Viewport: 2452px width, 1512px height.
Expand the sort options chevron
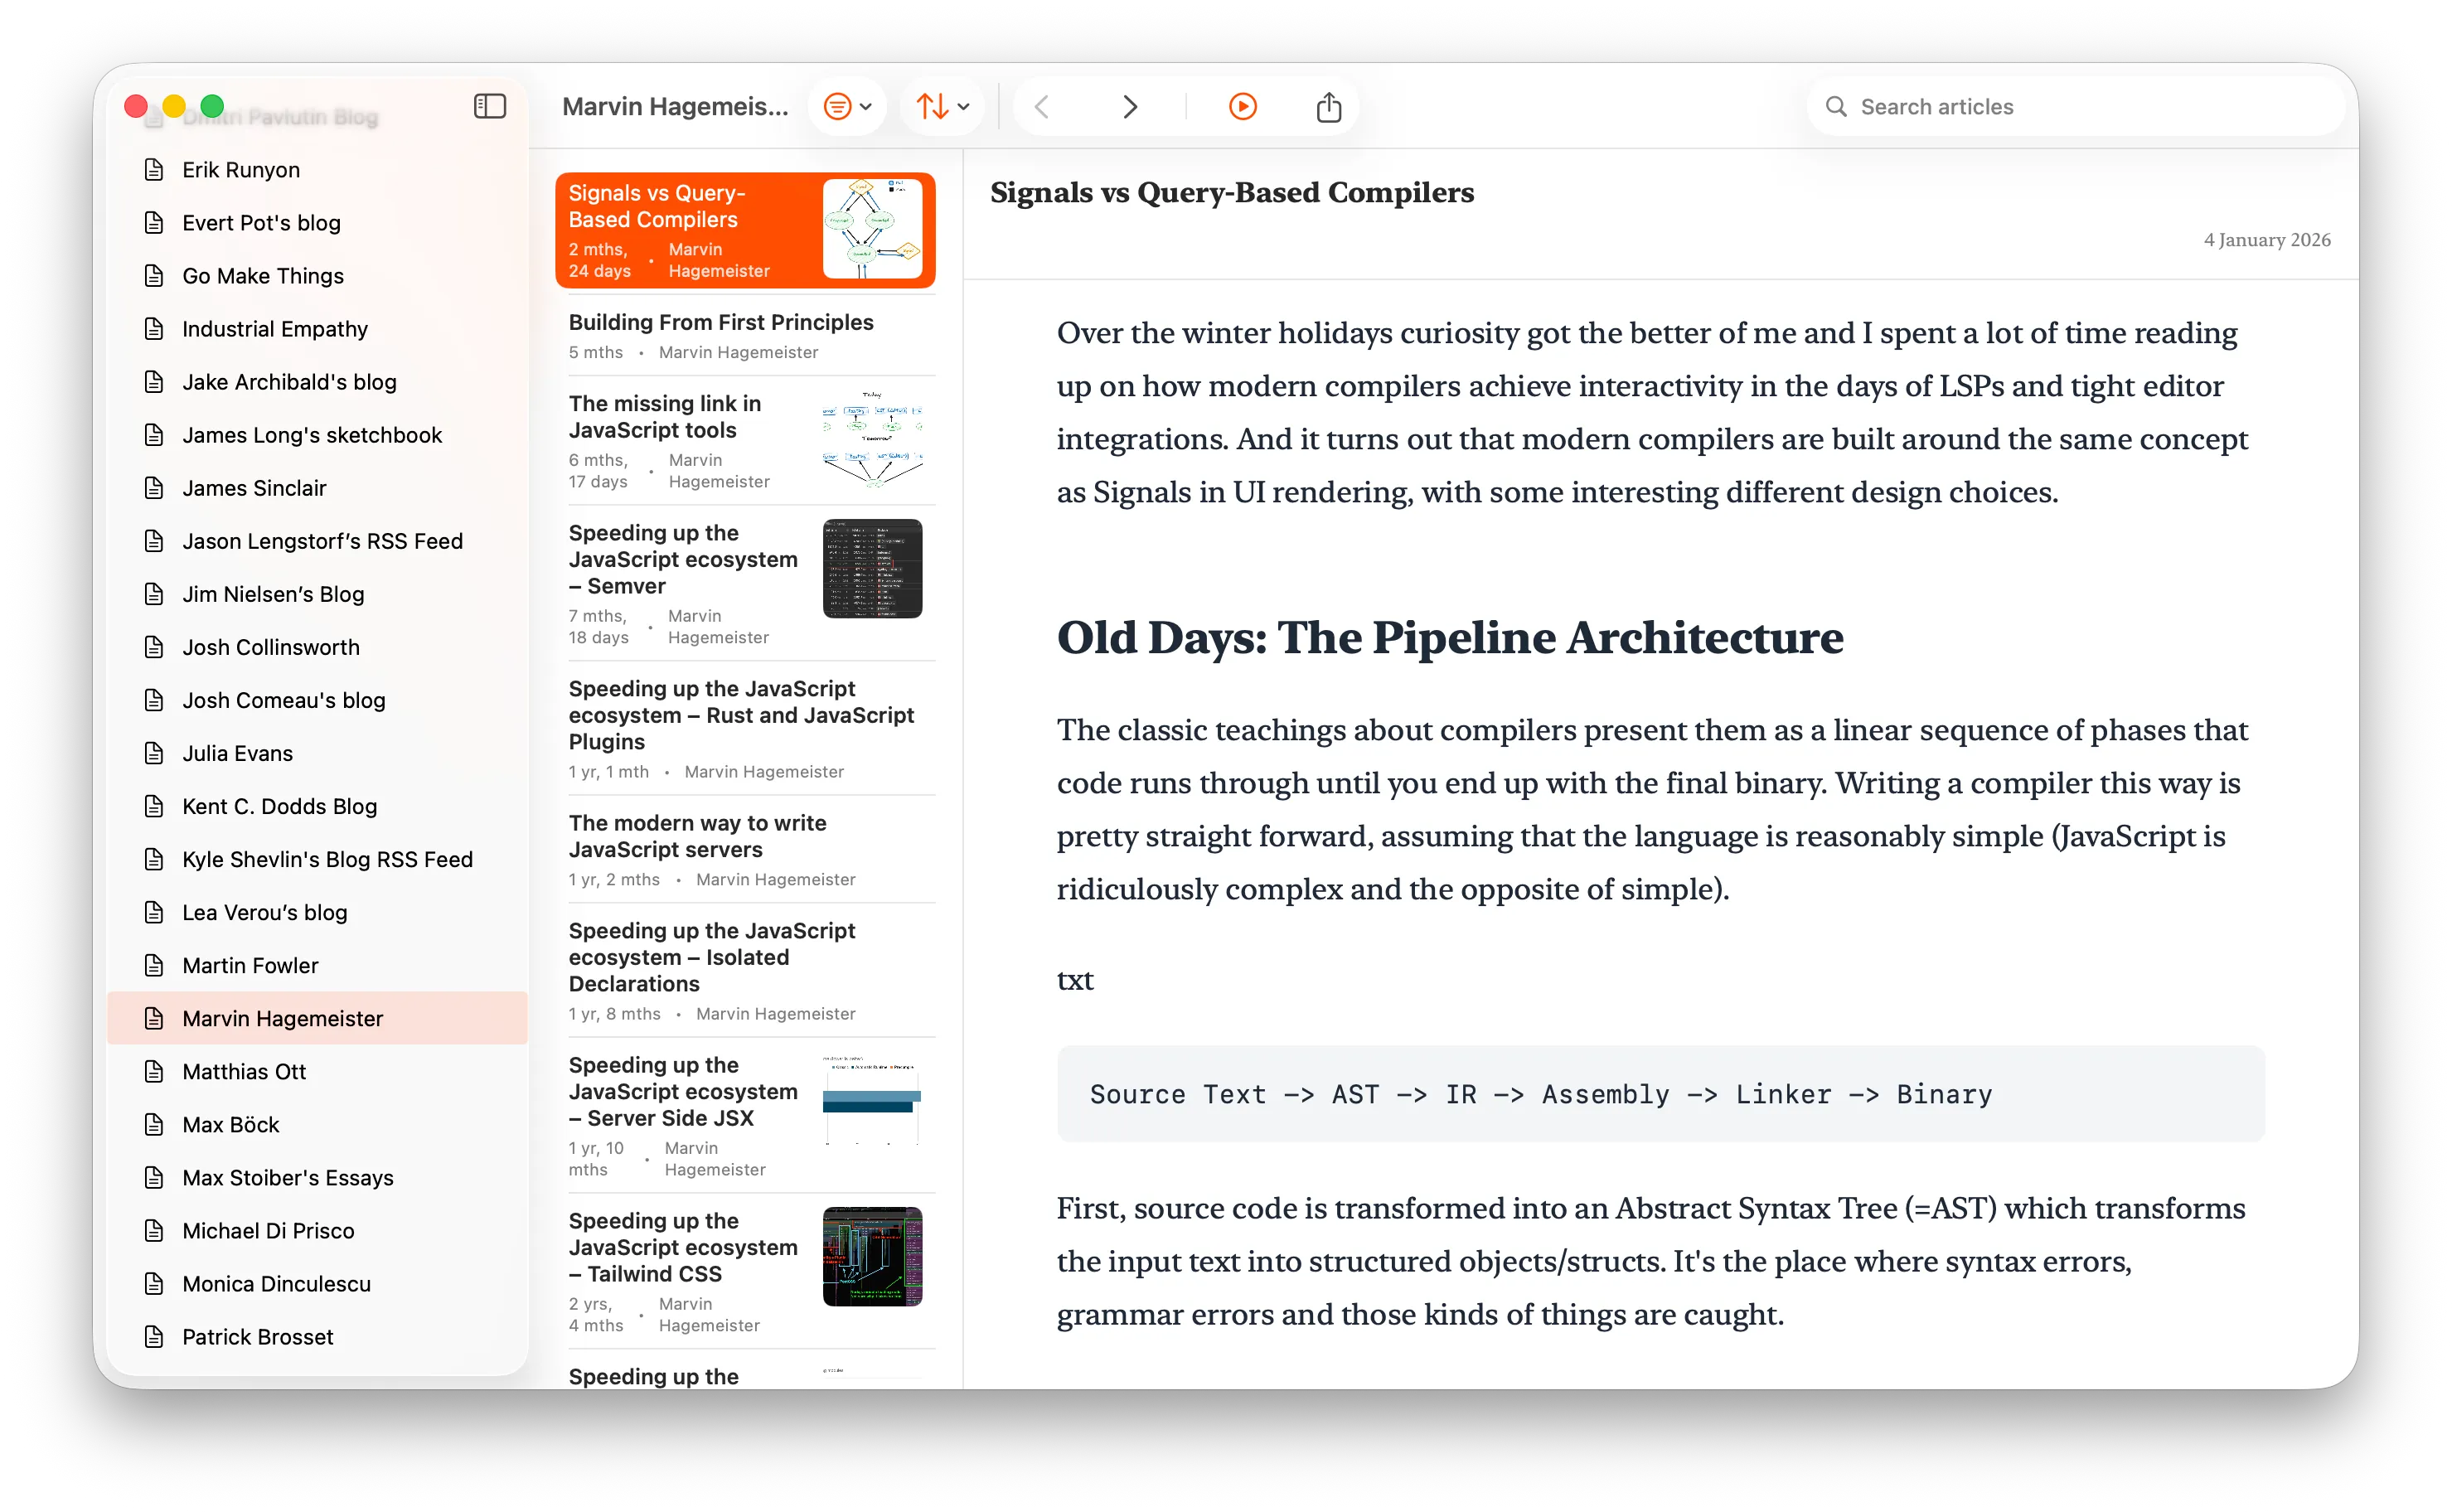962,106
